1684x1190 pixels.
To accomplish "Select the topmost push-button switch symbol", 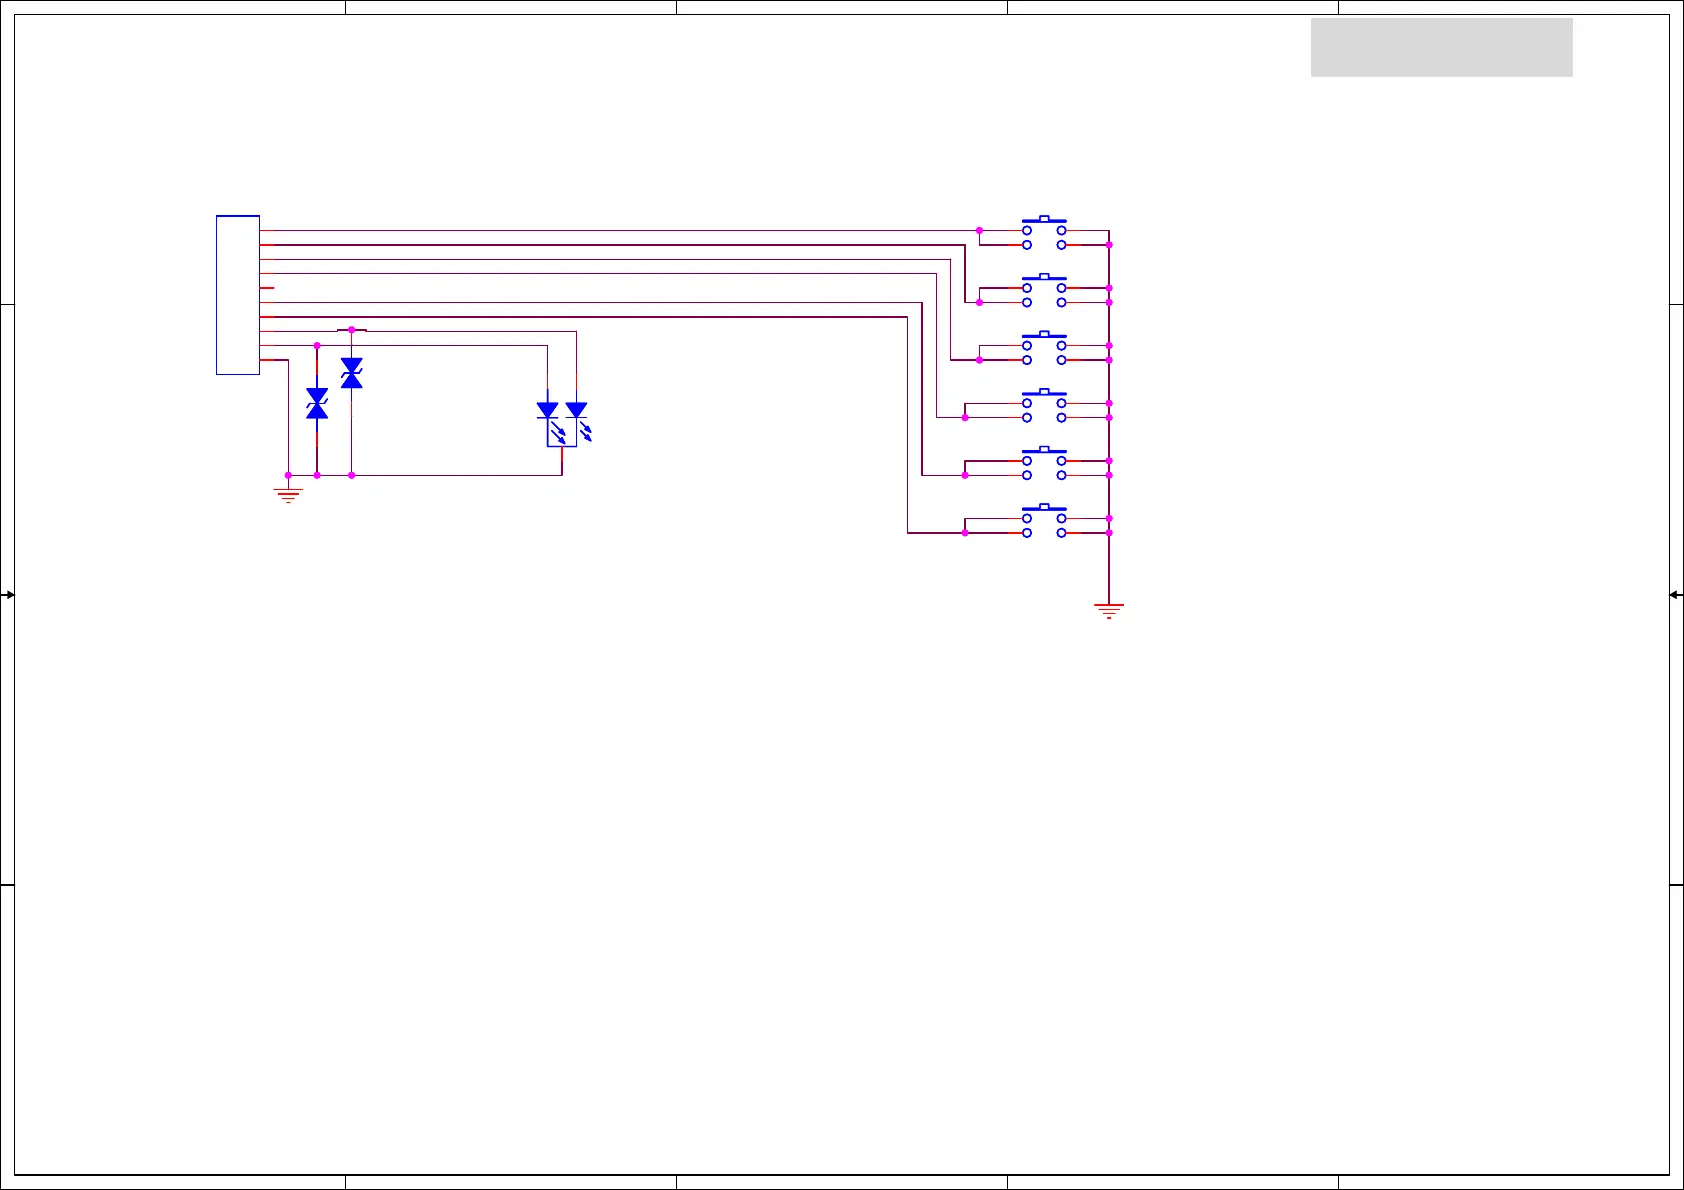I will pos(1044,232).
